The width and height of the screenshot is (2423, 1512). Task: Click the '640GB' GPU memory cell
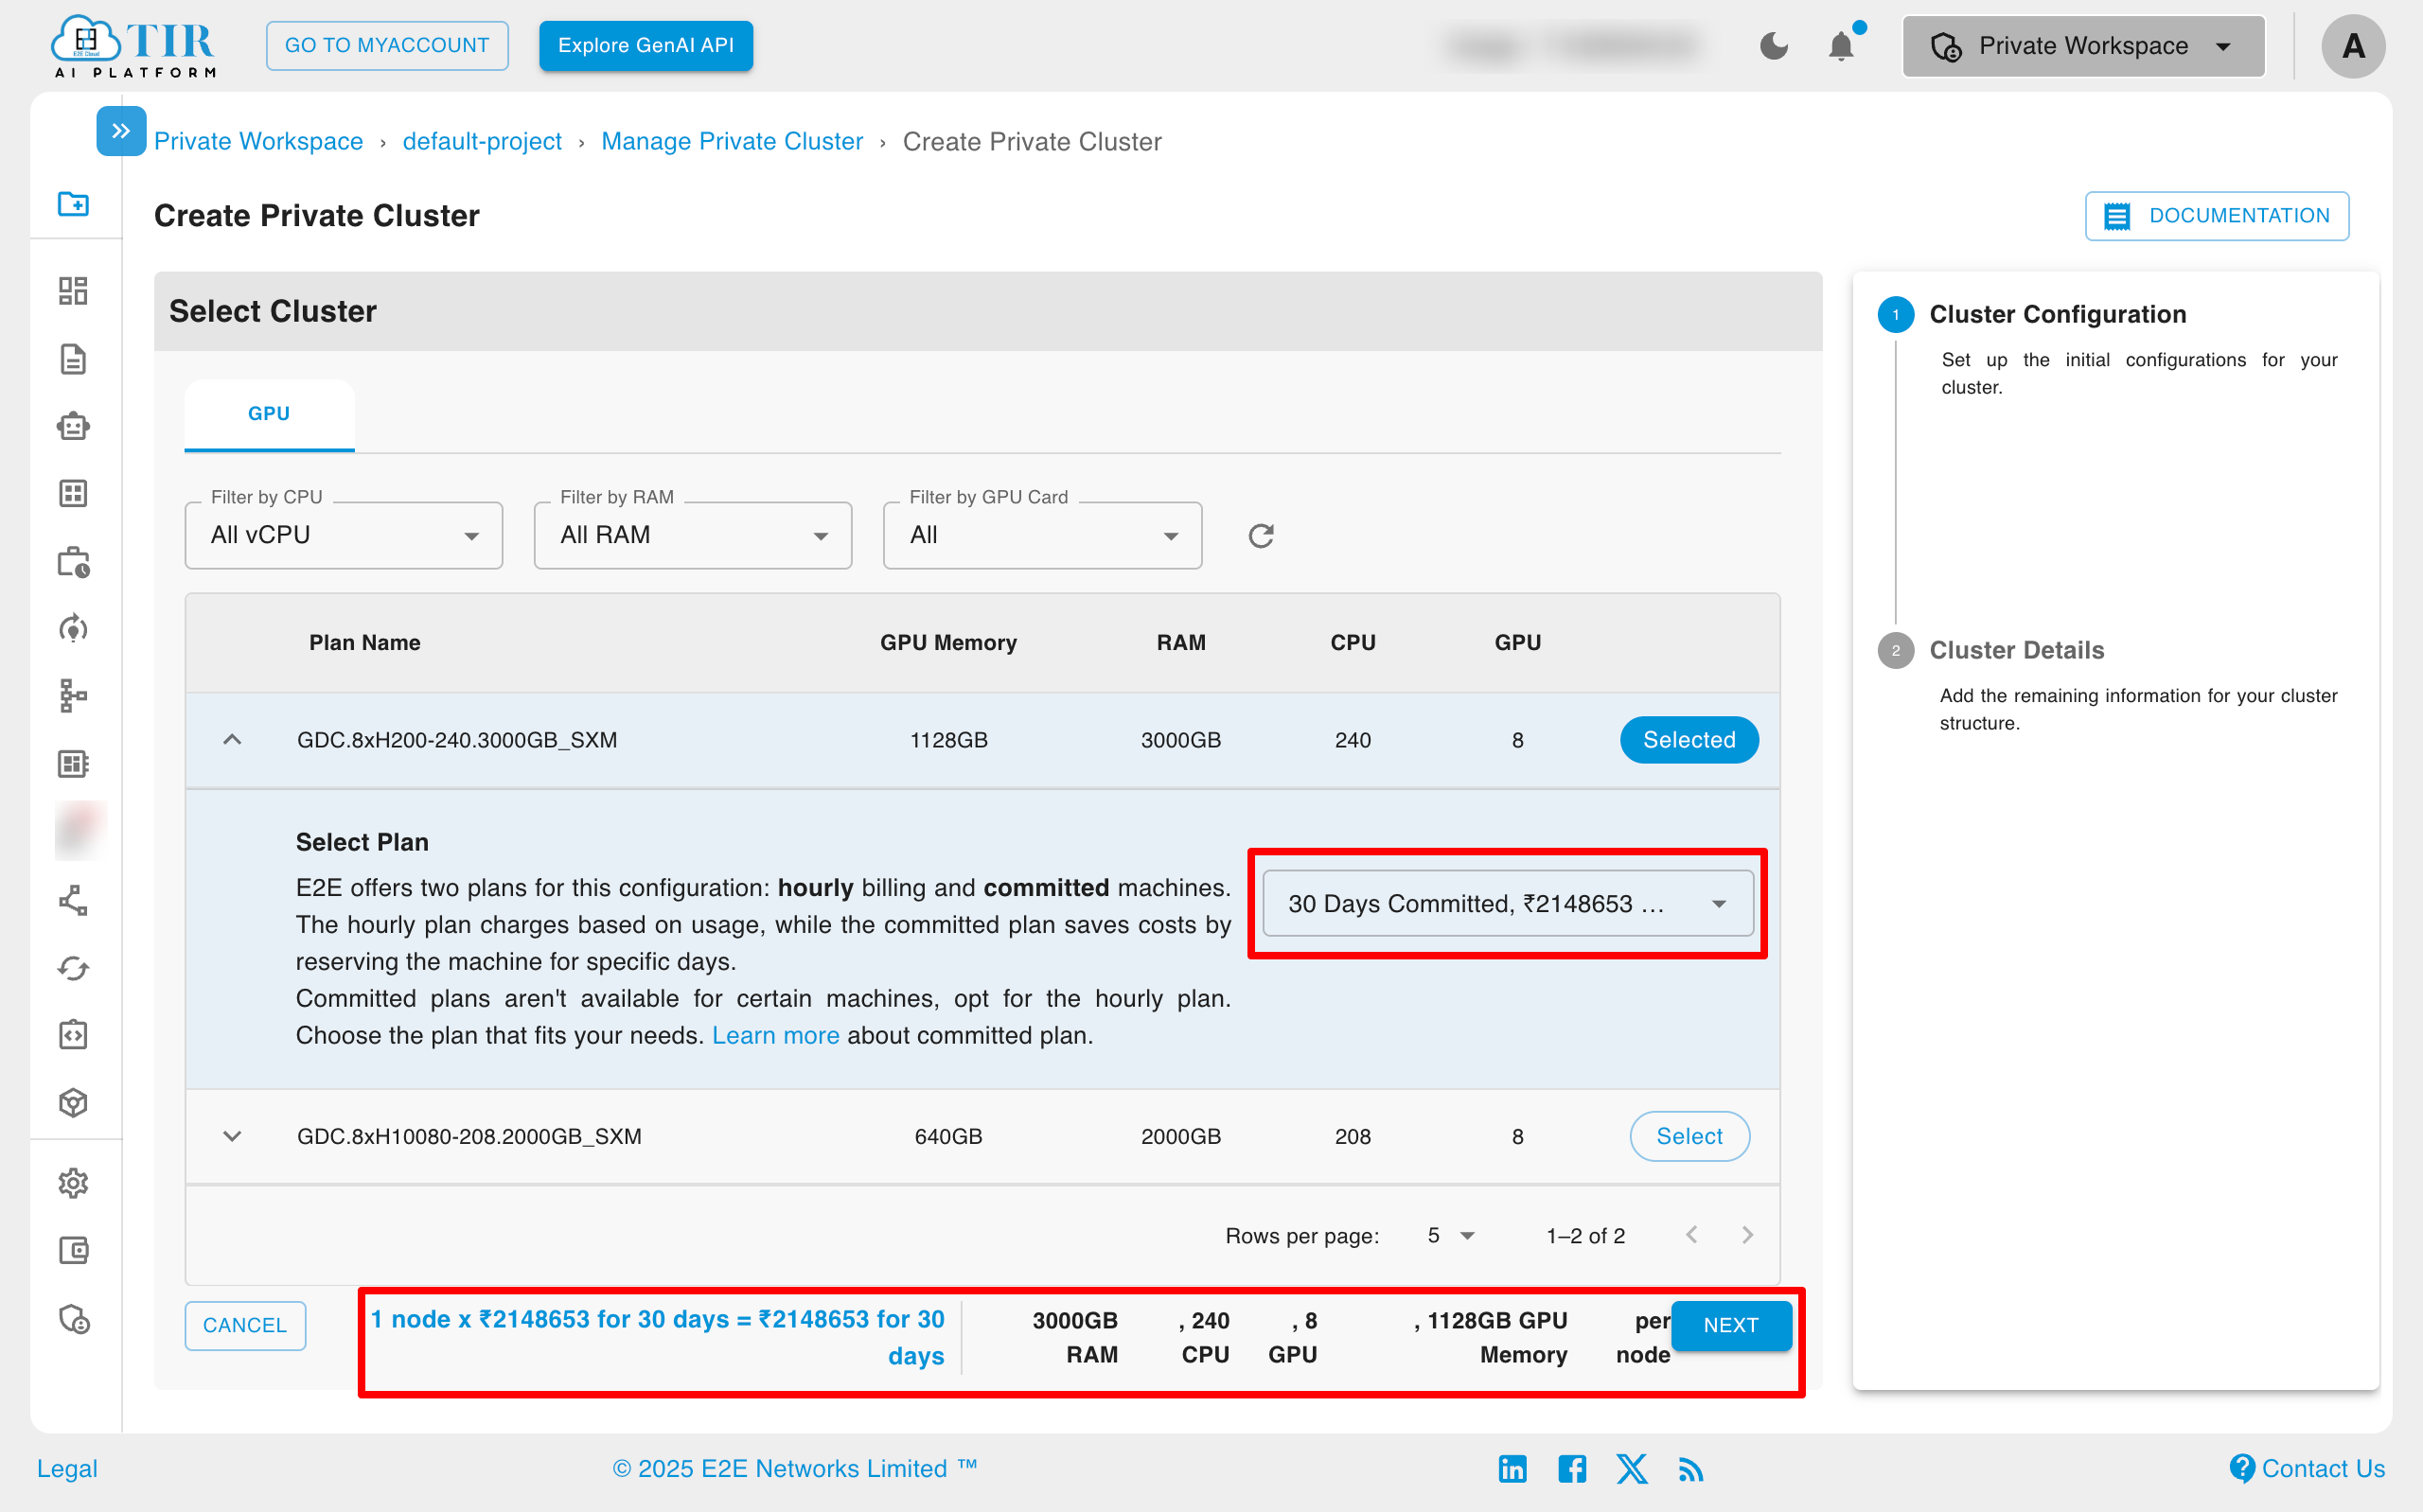[948, 1136]
